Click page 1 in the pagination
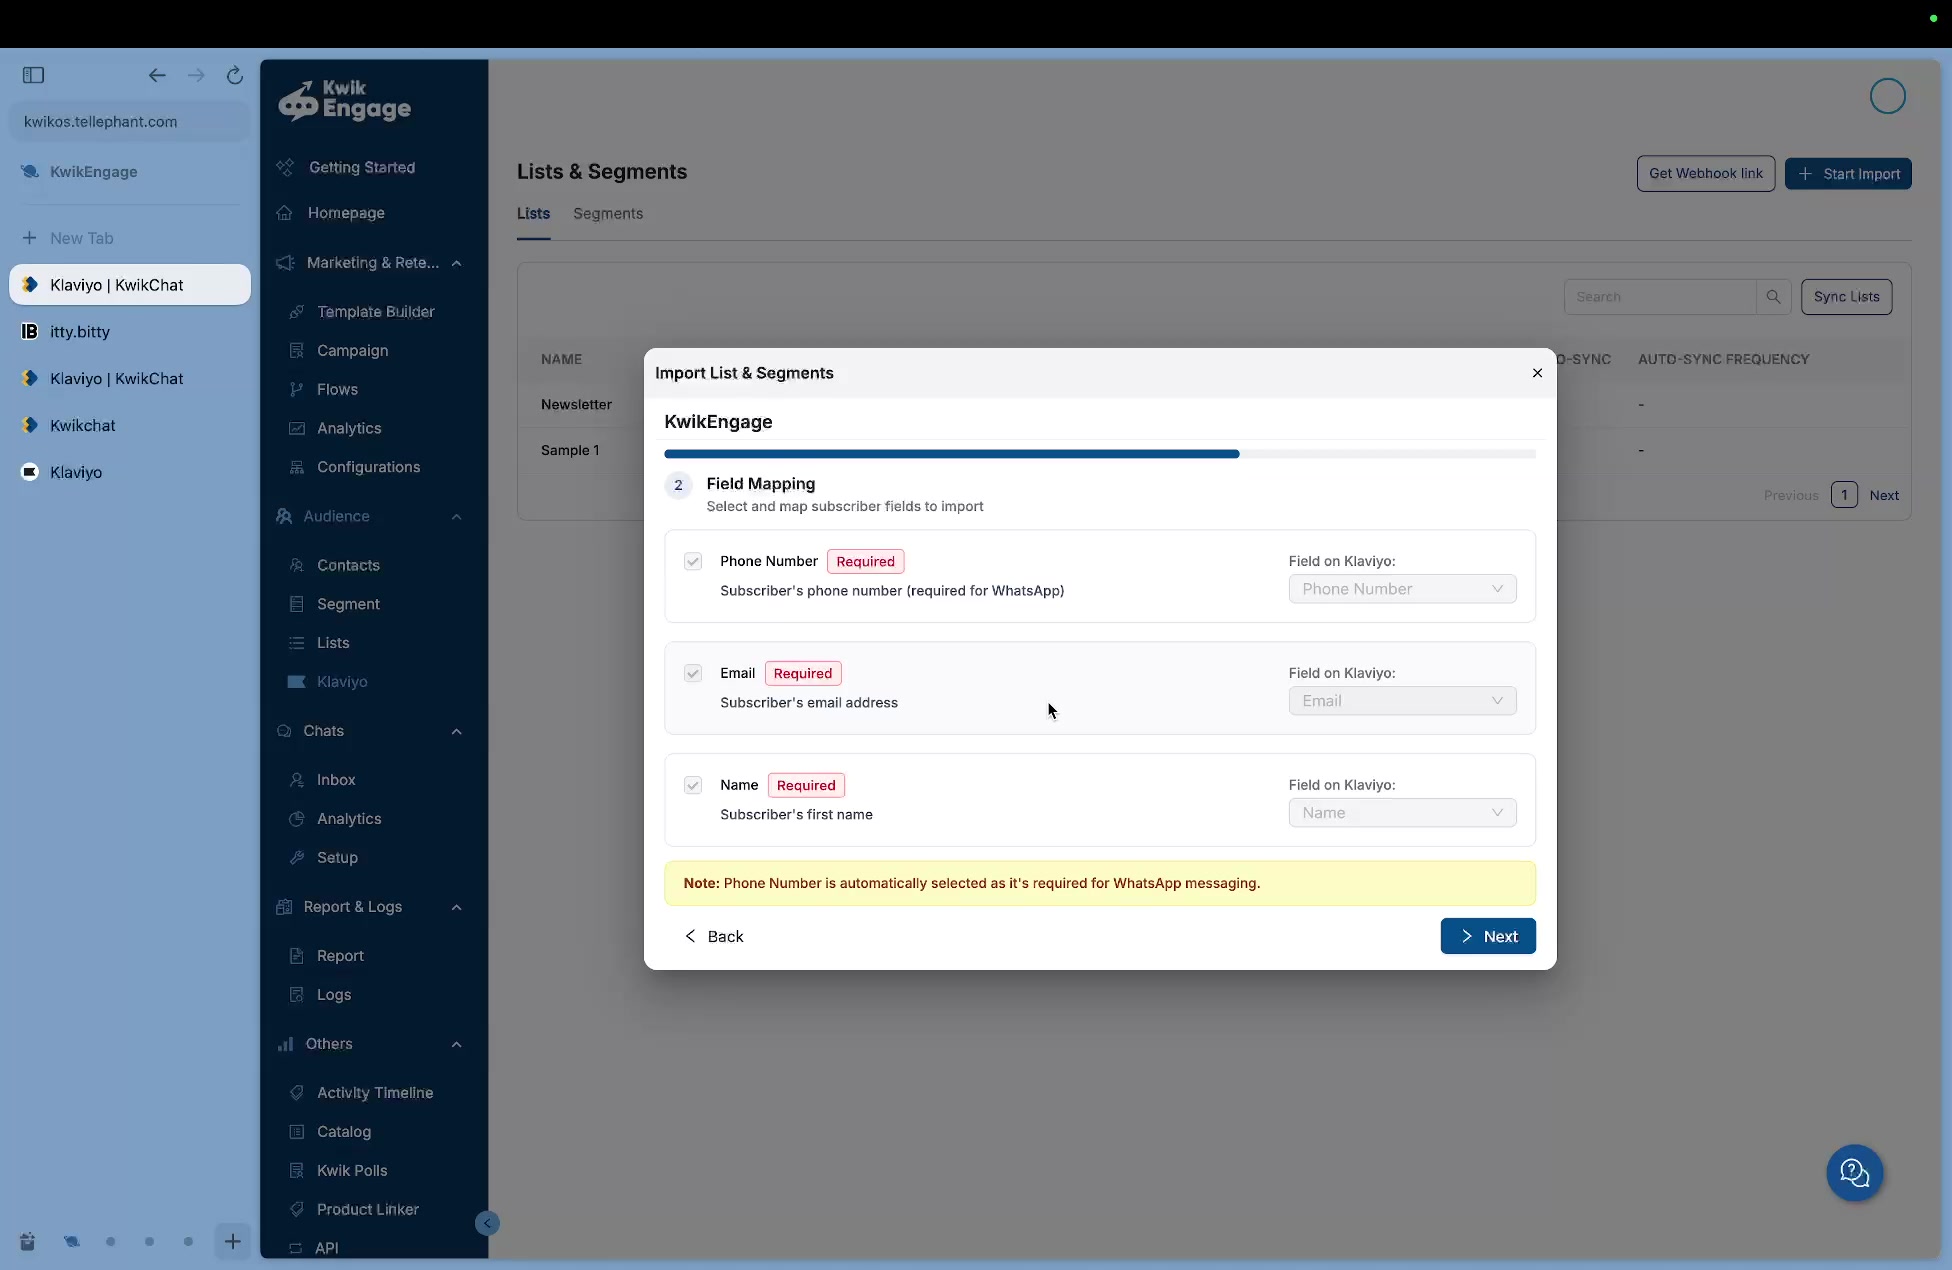The height and width of the screenshot is (1270, 1952). click(1844, 495)
